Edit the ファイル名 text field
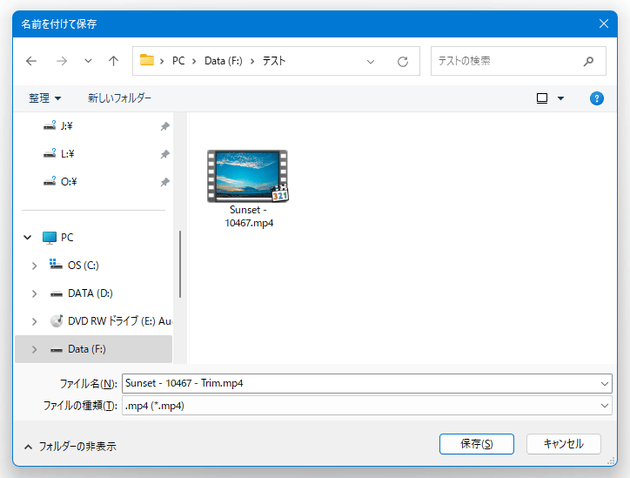 [x=360, y=383]
